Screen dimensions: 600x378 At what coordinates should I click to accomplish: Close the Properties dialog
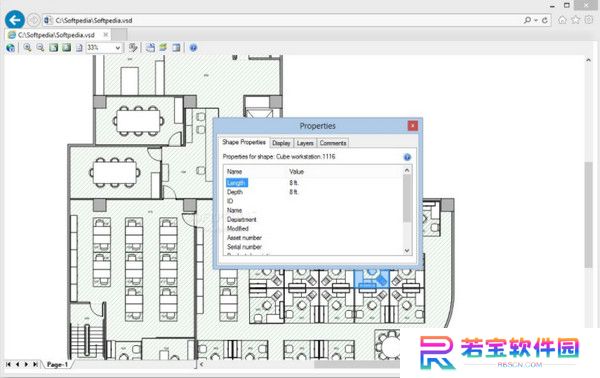(412, 125)
